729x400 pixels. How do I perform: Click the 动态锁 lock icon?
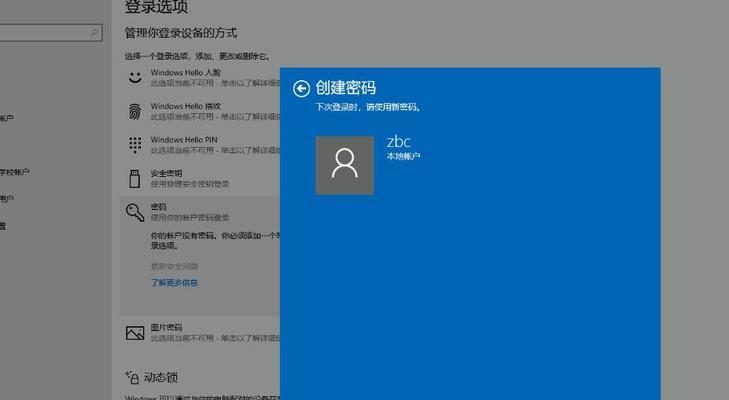(x=132, y=377)
